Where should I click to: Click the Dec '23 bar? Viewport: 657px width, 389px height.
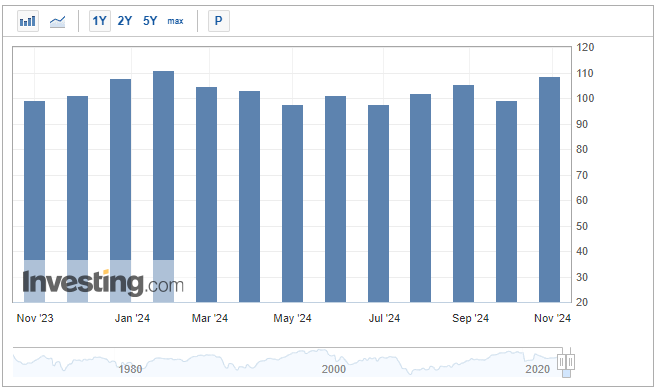78,199
